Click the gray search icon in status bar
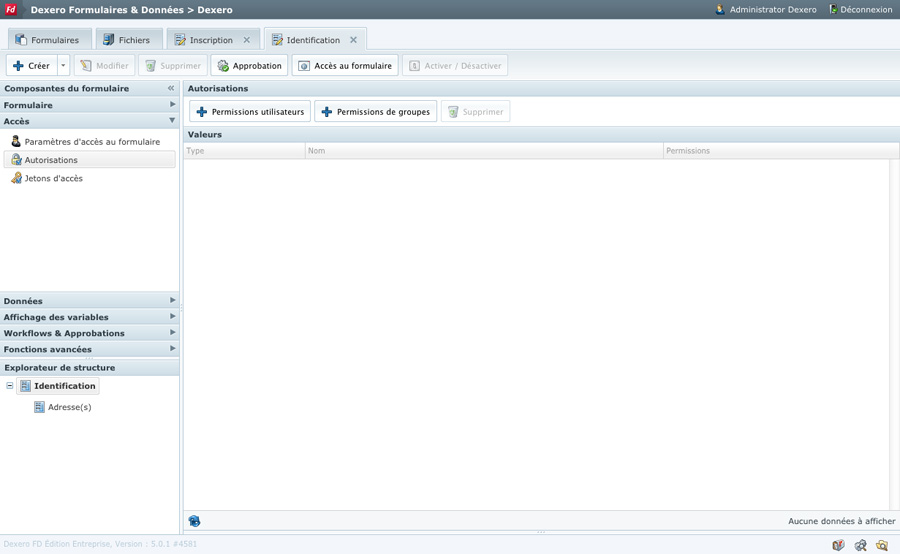 click(860, 545)
